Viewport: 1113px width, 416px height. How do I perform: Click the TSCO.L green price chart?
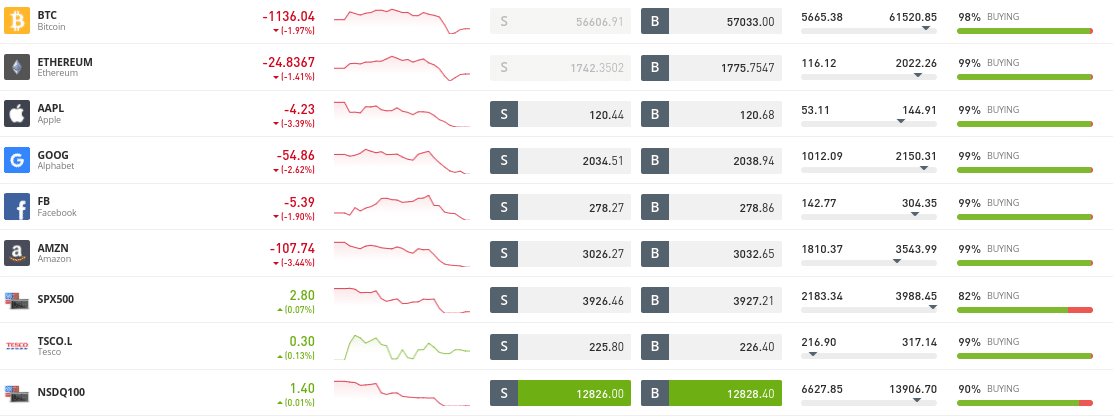click(x=402, y=346)
